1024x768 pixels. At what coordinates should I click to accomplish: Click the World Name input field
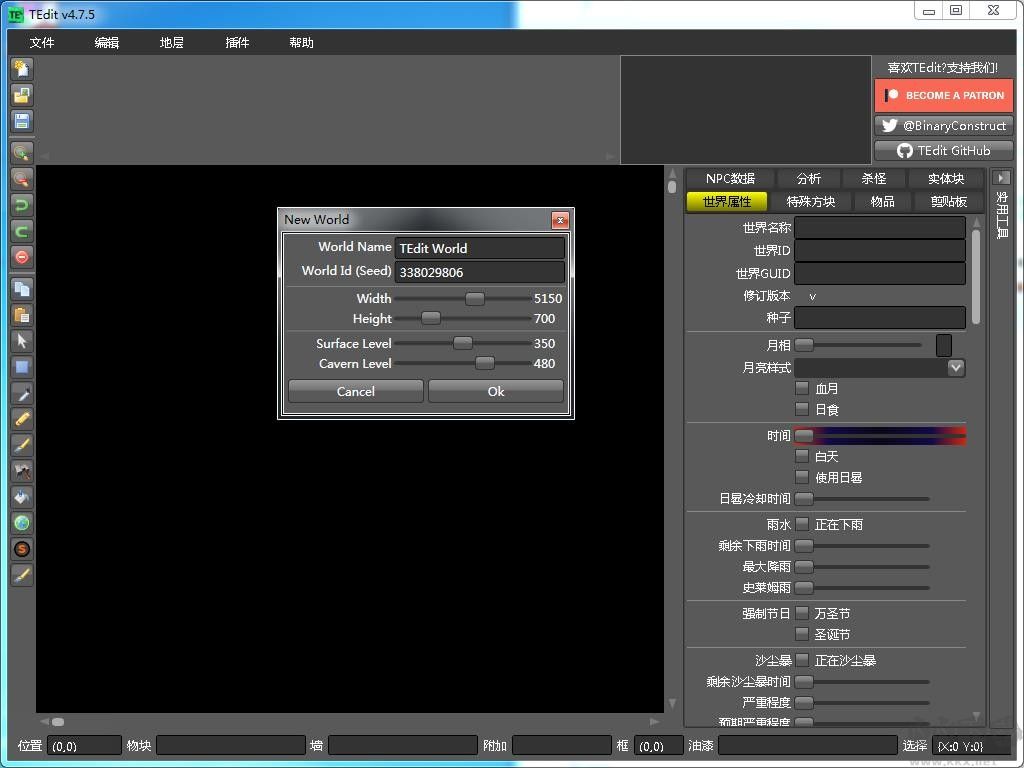pos(479,248)
